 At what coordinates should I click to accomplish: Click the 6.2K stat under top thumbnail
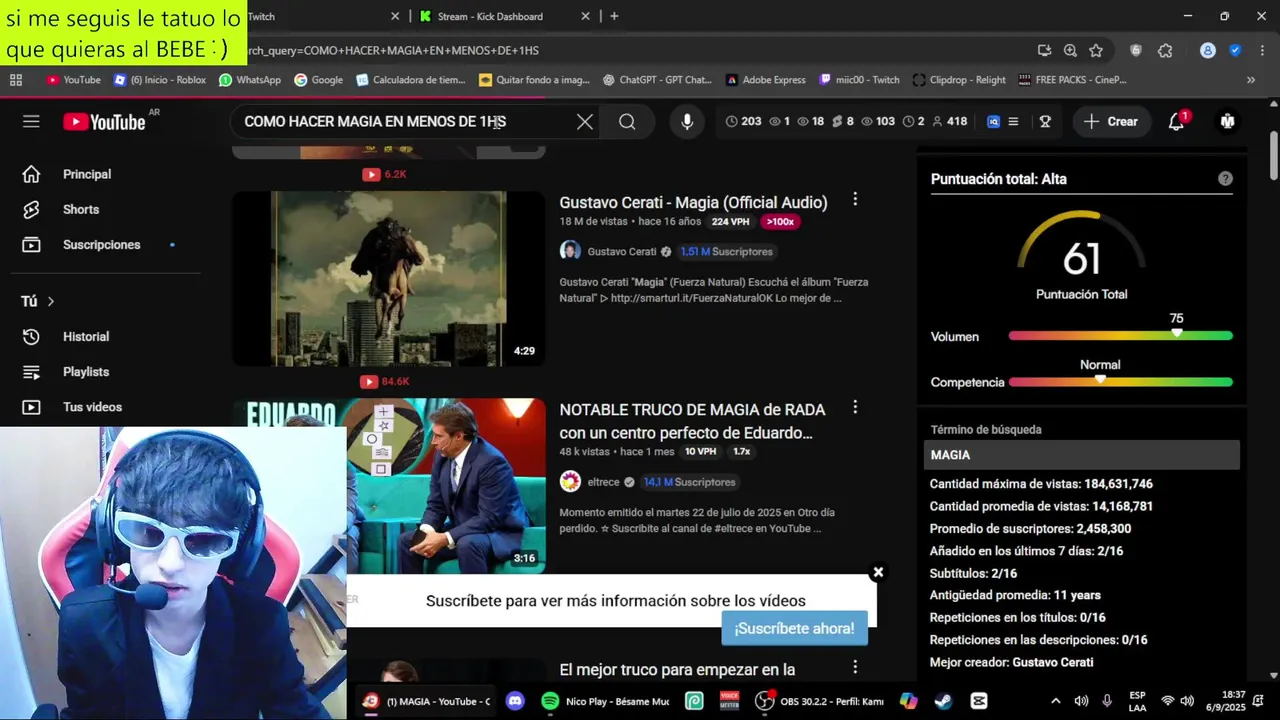[x=385, y=174]
